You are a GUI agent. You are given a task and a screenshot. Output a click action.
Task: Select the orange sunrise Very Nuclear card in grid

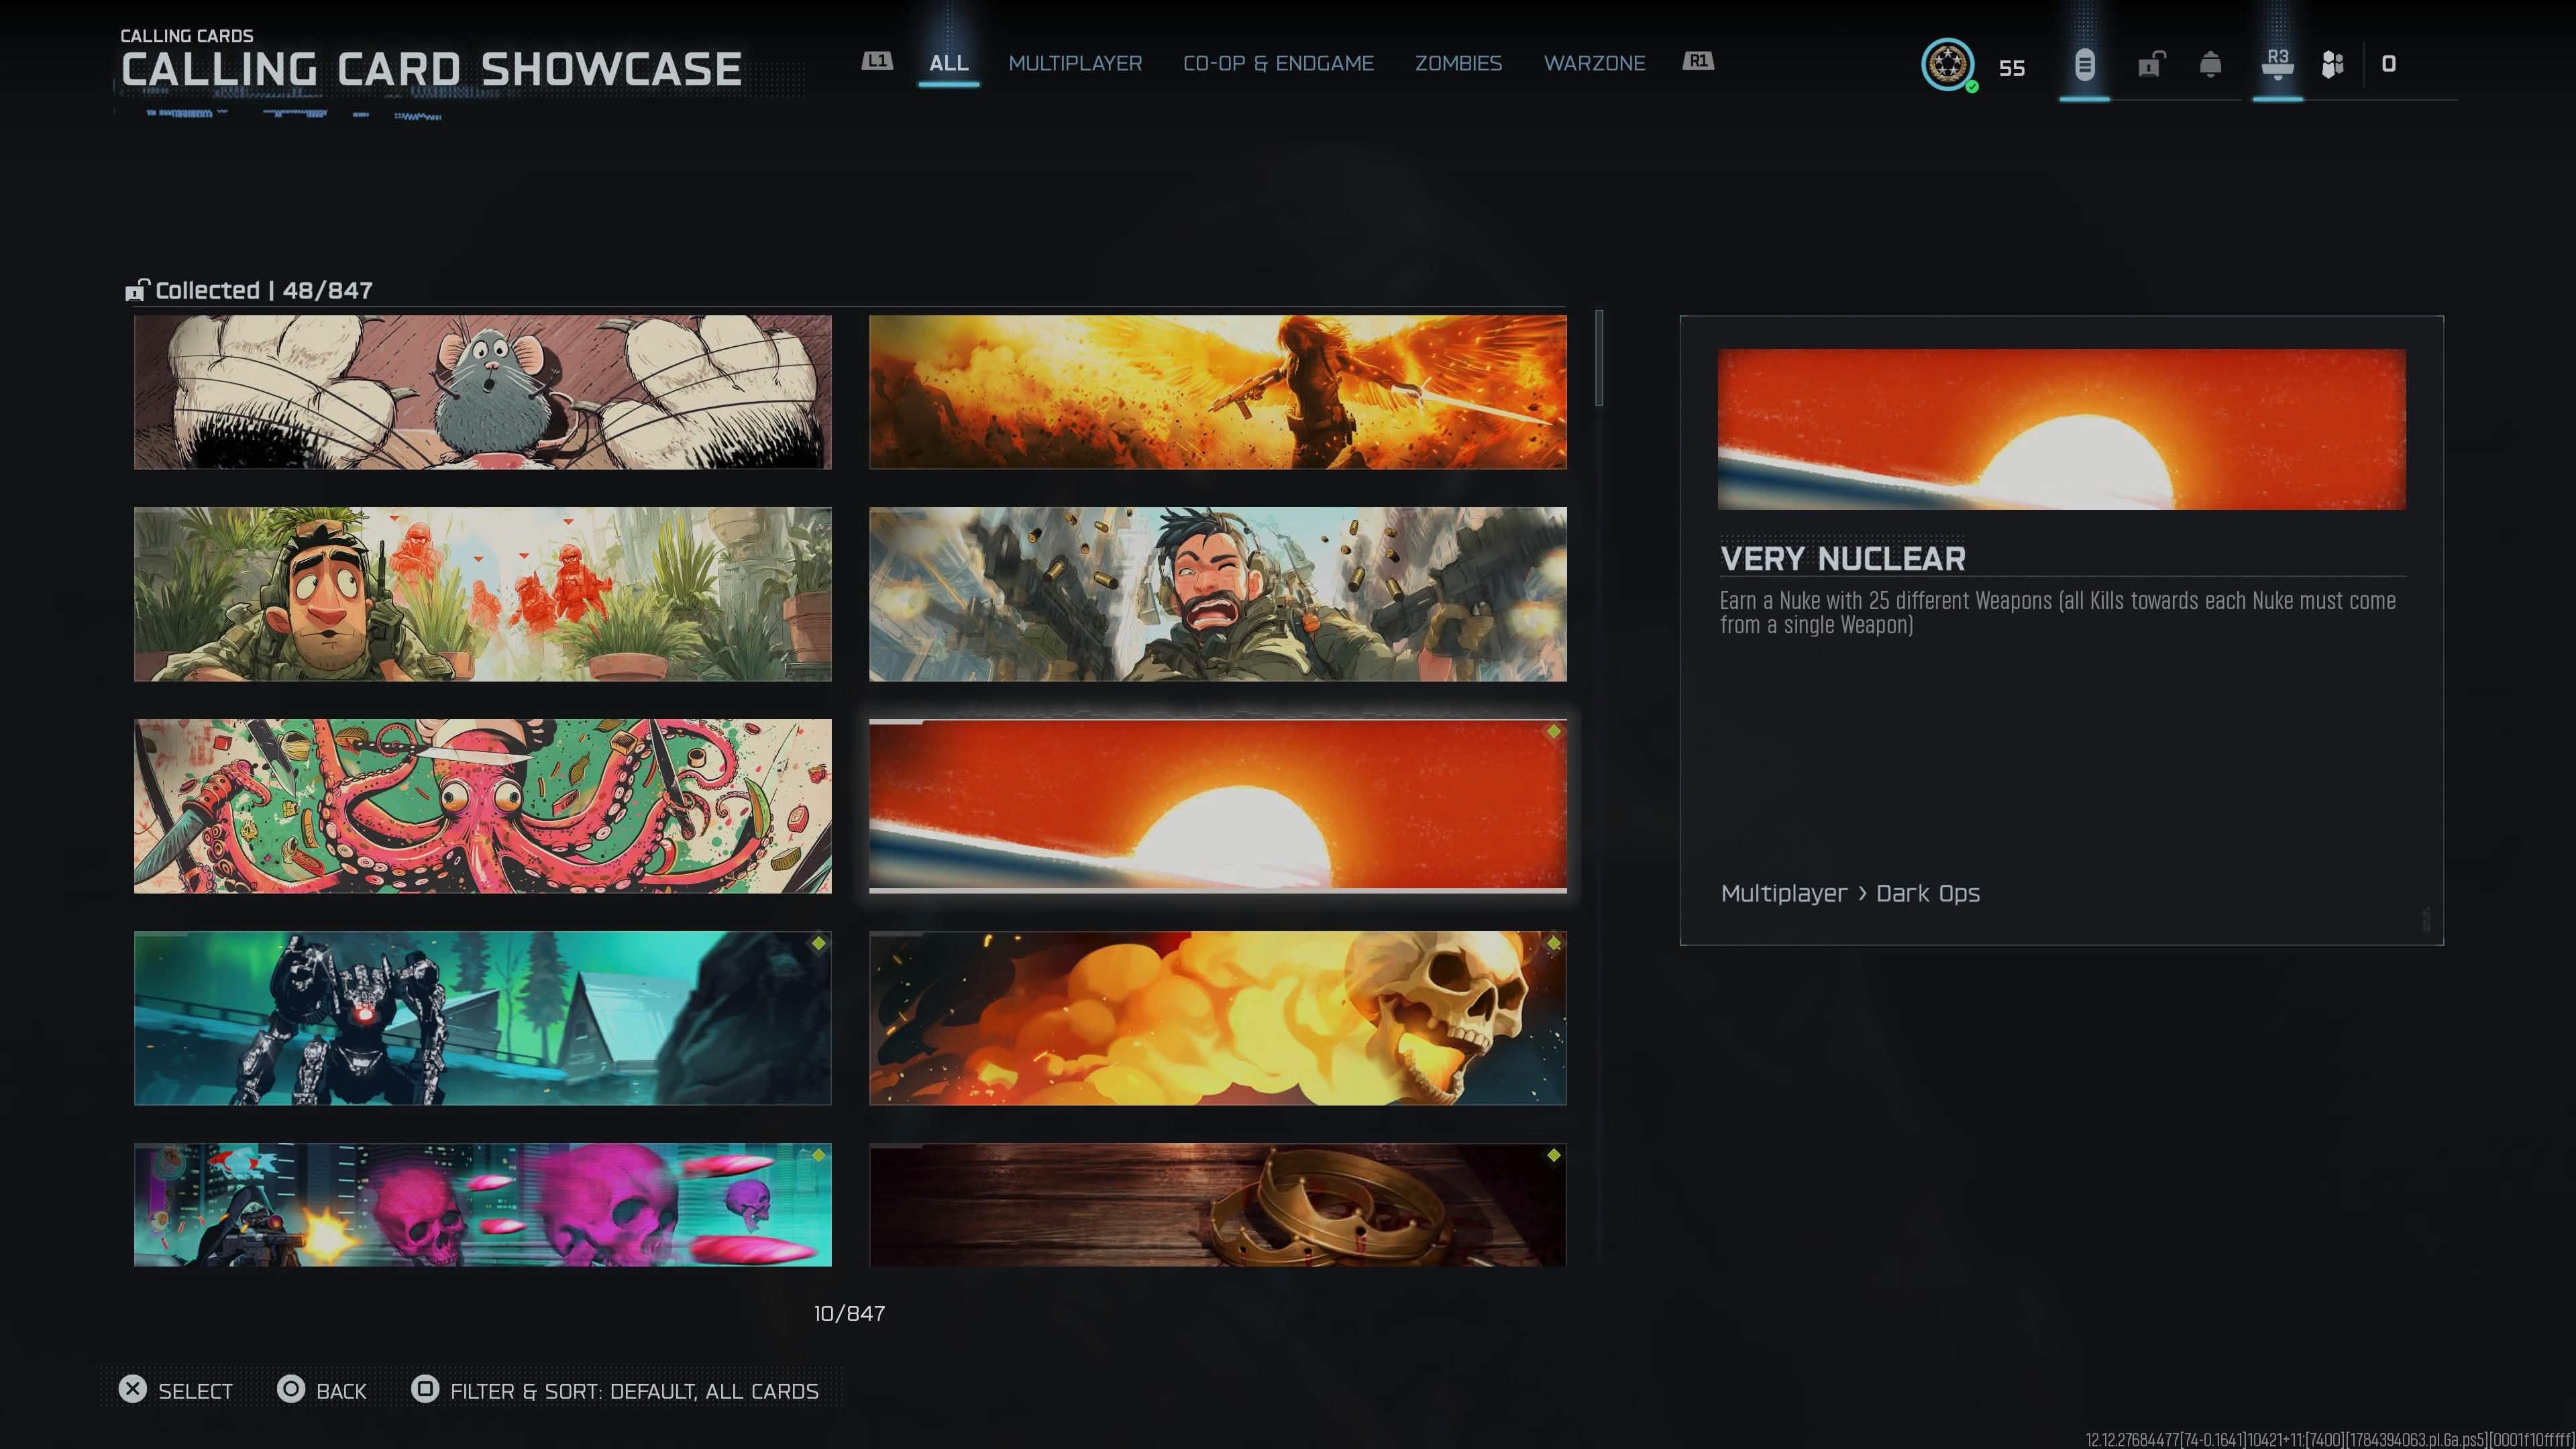(x=1218, y=806)
